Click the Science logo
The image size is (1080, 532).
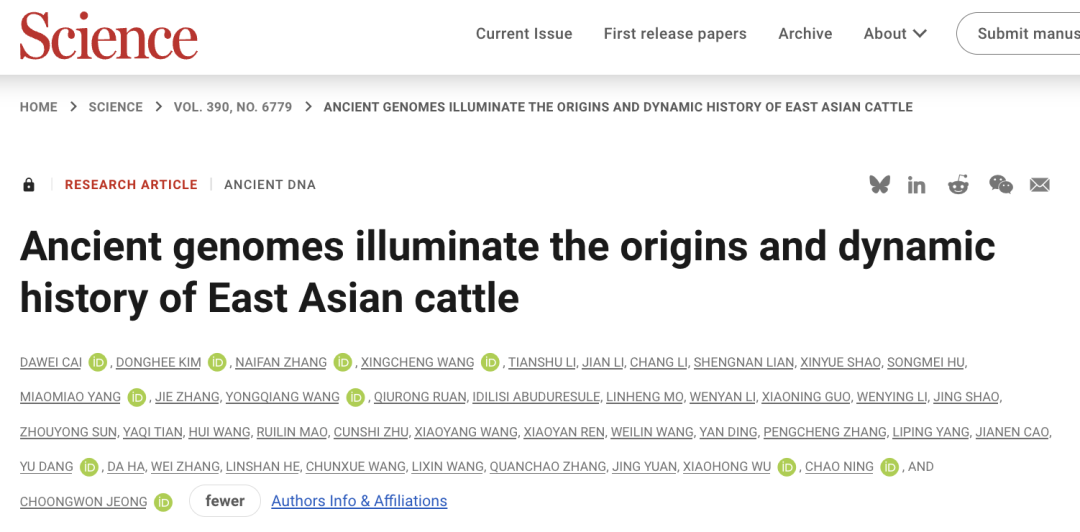click(x=109, y=36)
